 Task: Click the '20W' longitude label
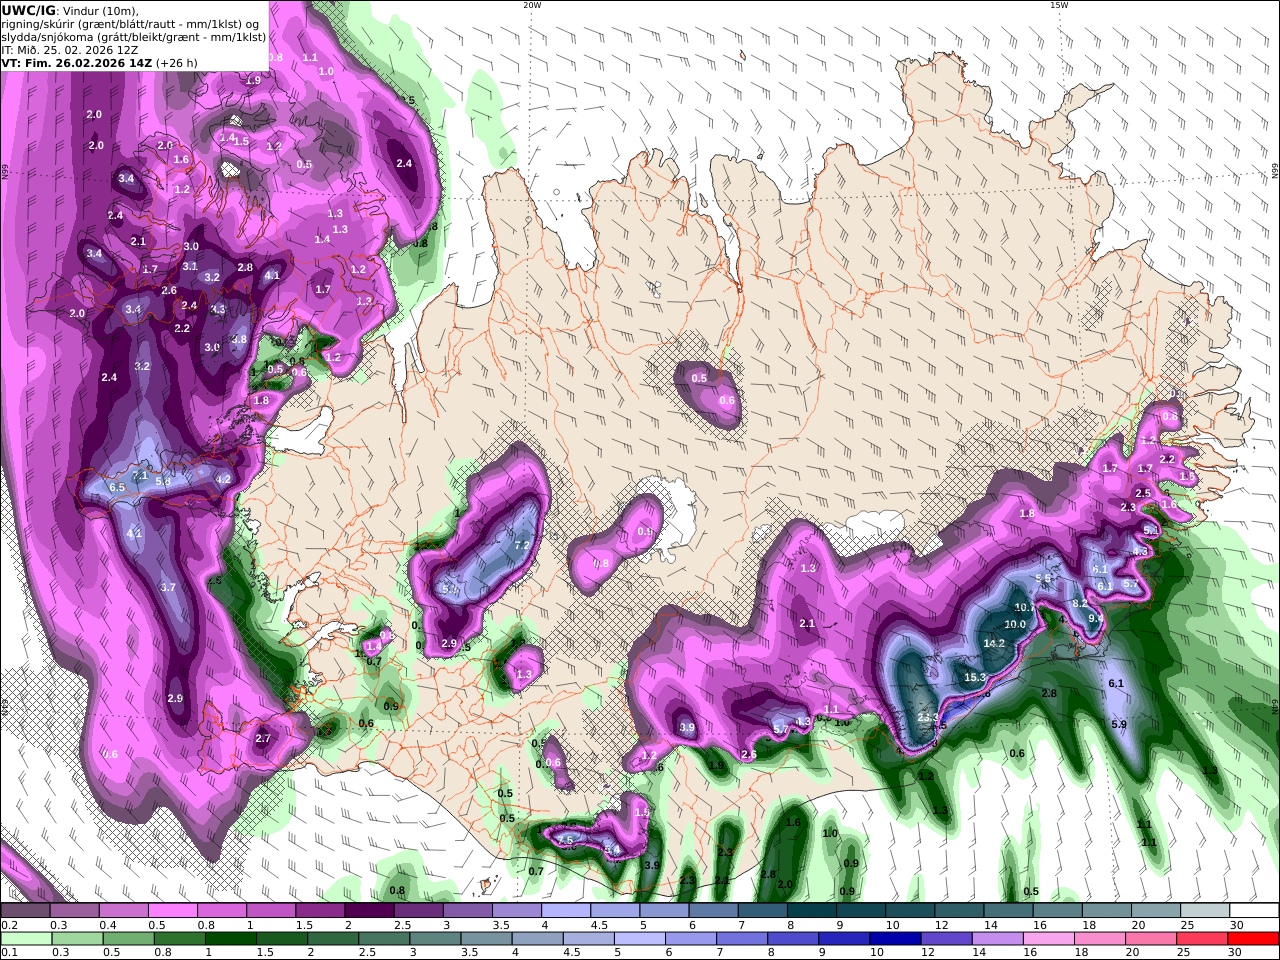click(532, 5)
